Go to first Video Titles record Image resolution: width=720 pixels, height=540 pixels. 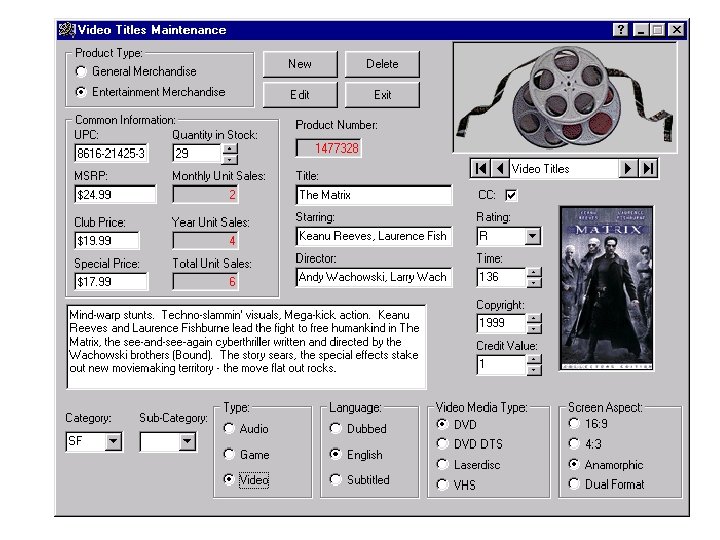point(481,169)
